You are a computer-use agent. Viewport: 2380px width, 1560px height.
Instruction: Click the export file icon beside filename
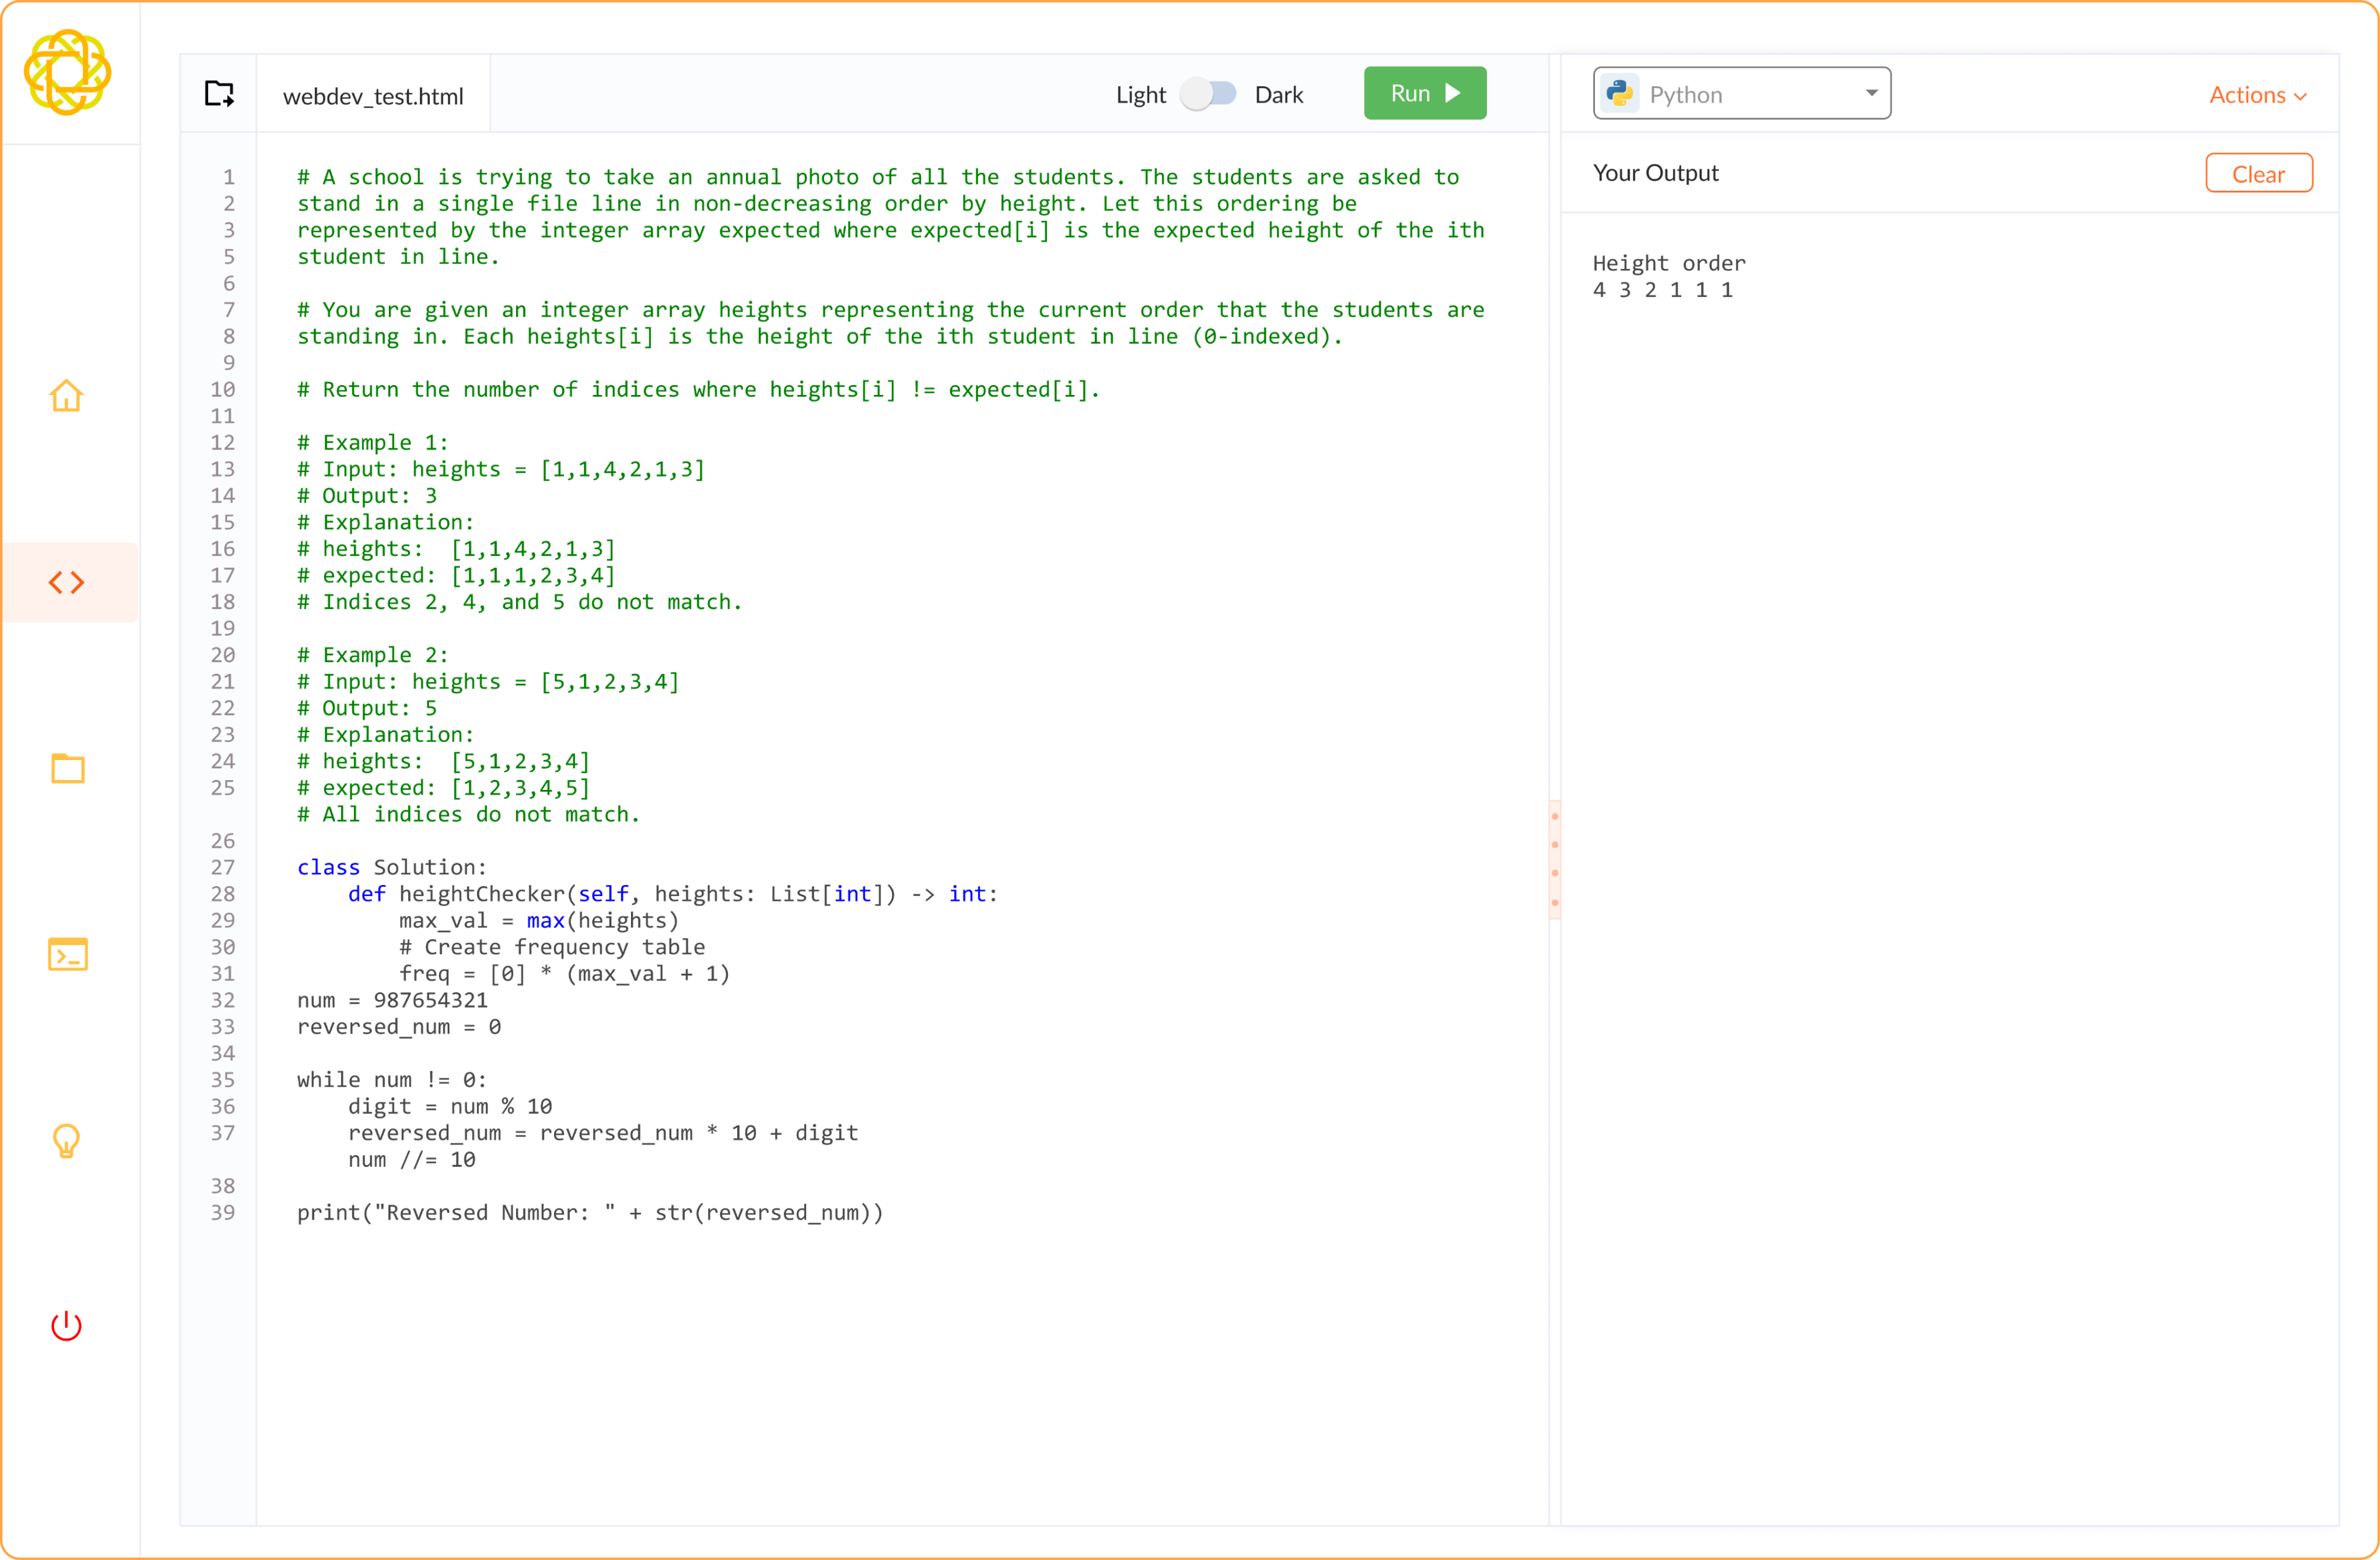click(219, 93)
